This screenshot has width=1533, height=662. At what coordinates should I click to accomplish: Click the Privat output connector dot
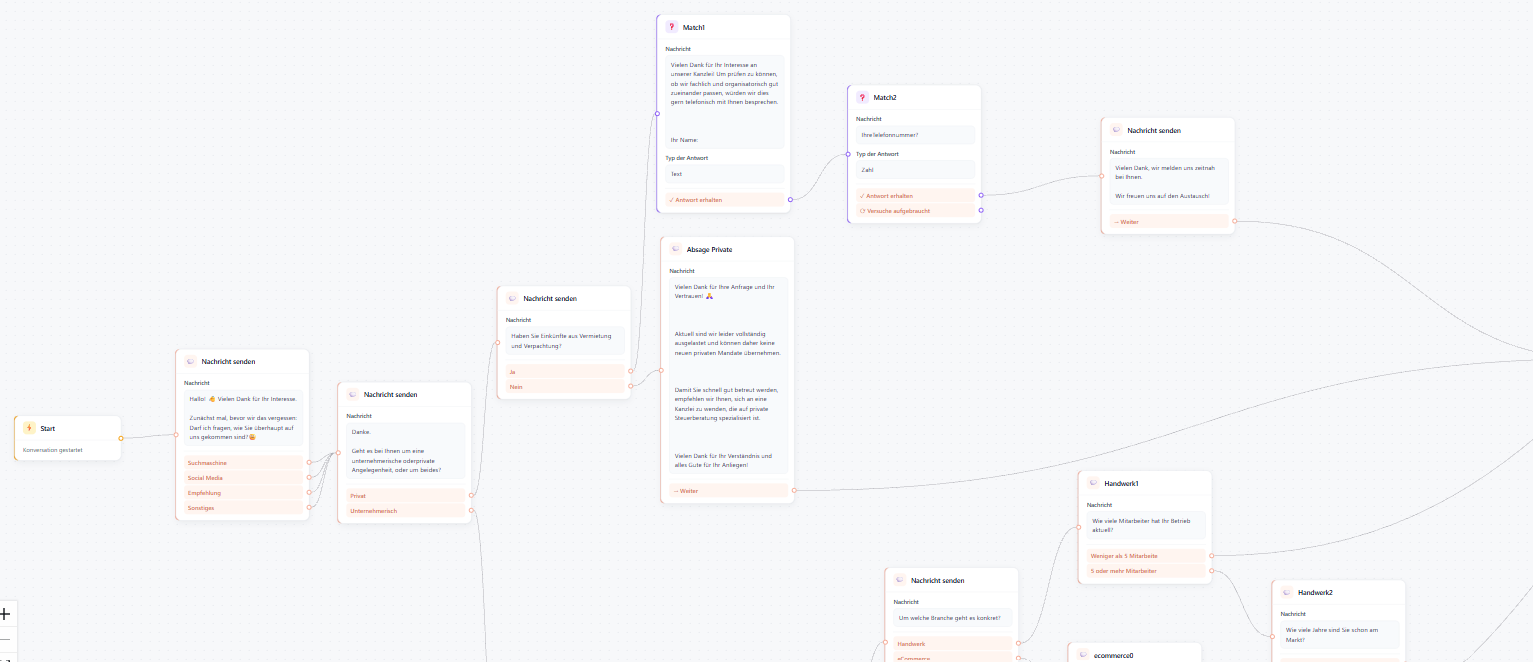(x=471, y=495)
